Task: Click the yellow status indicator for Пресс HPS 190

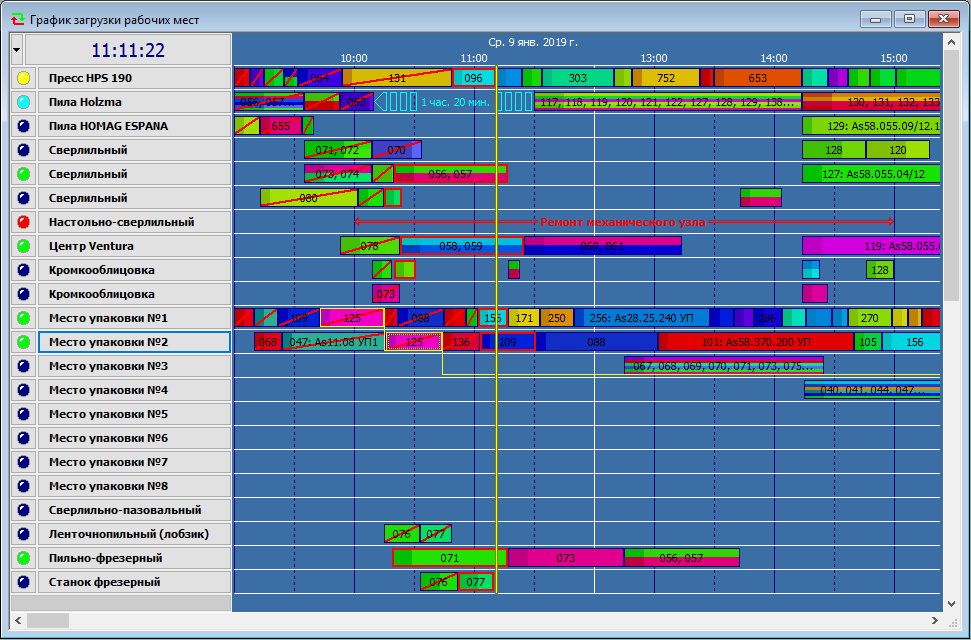Action: coord(24,78)
